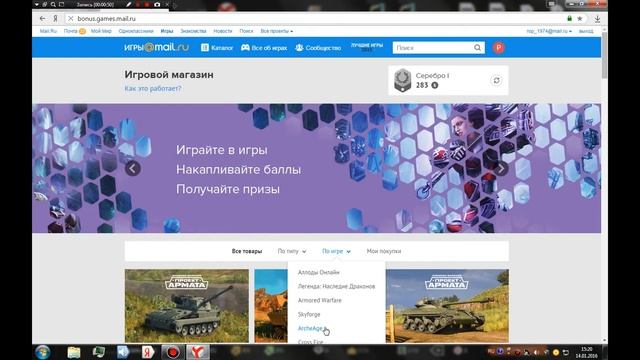Open the Windows Start button
Screen dimensions: 640x360
(x=42, y=352)
